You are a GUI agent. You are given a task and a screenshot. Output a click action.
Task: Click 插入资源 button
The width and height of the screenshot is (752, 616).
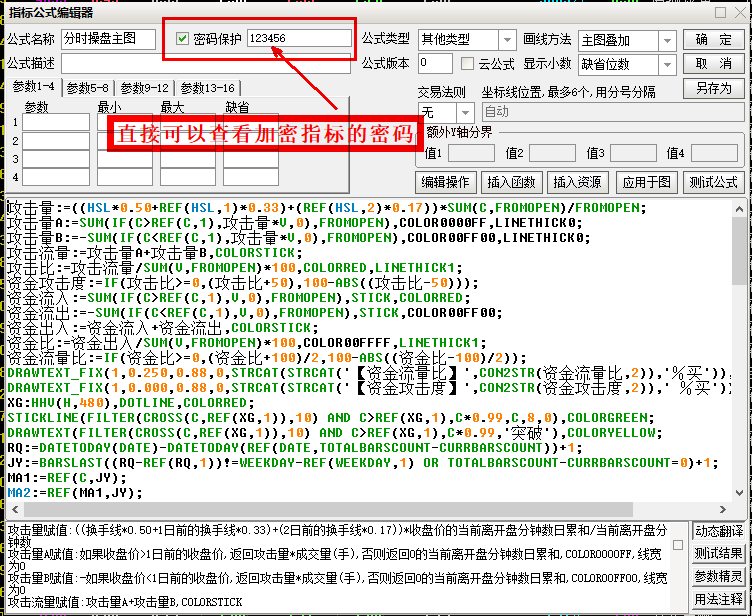[x=577, y=182]
